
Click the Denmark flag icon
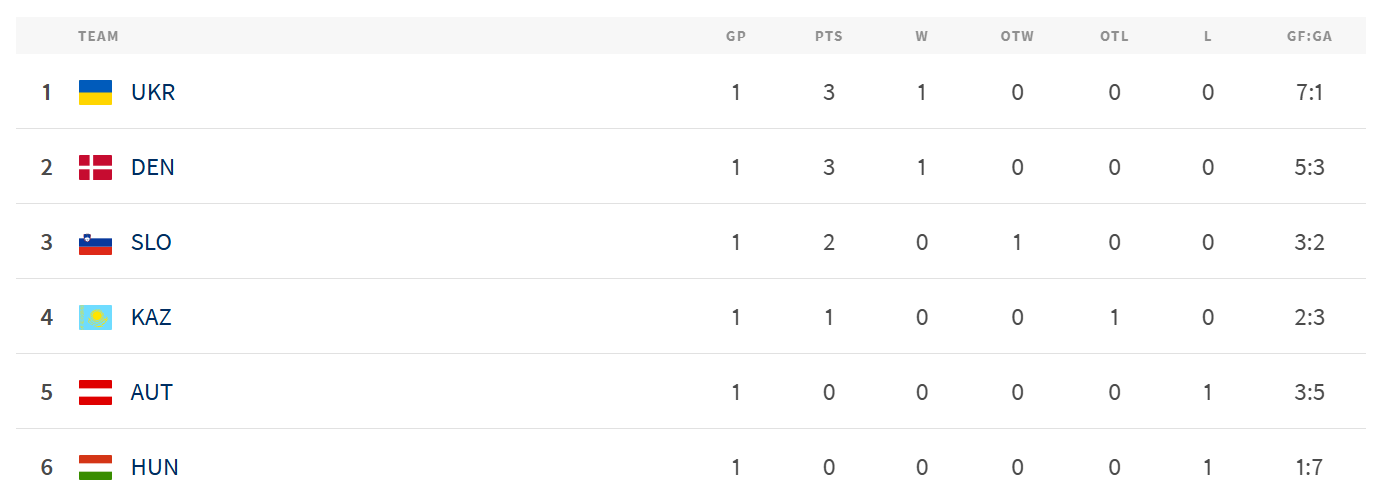click(95, 168)
